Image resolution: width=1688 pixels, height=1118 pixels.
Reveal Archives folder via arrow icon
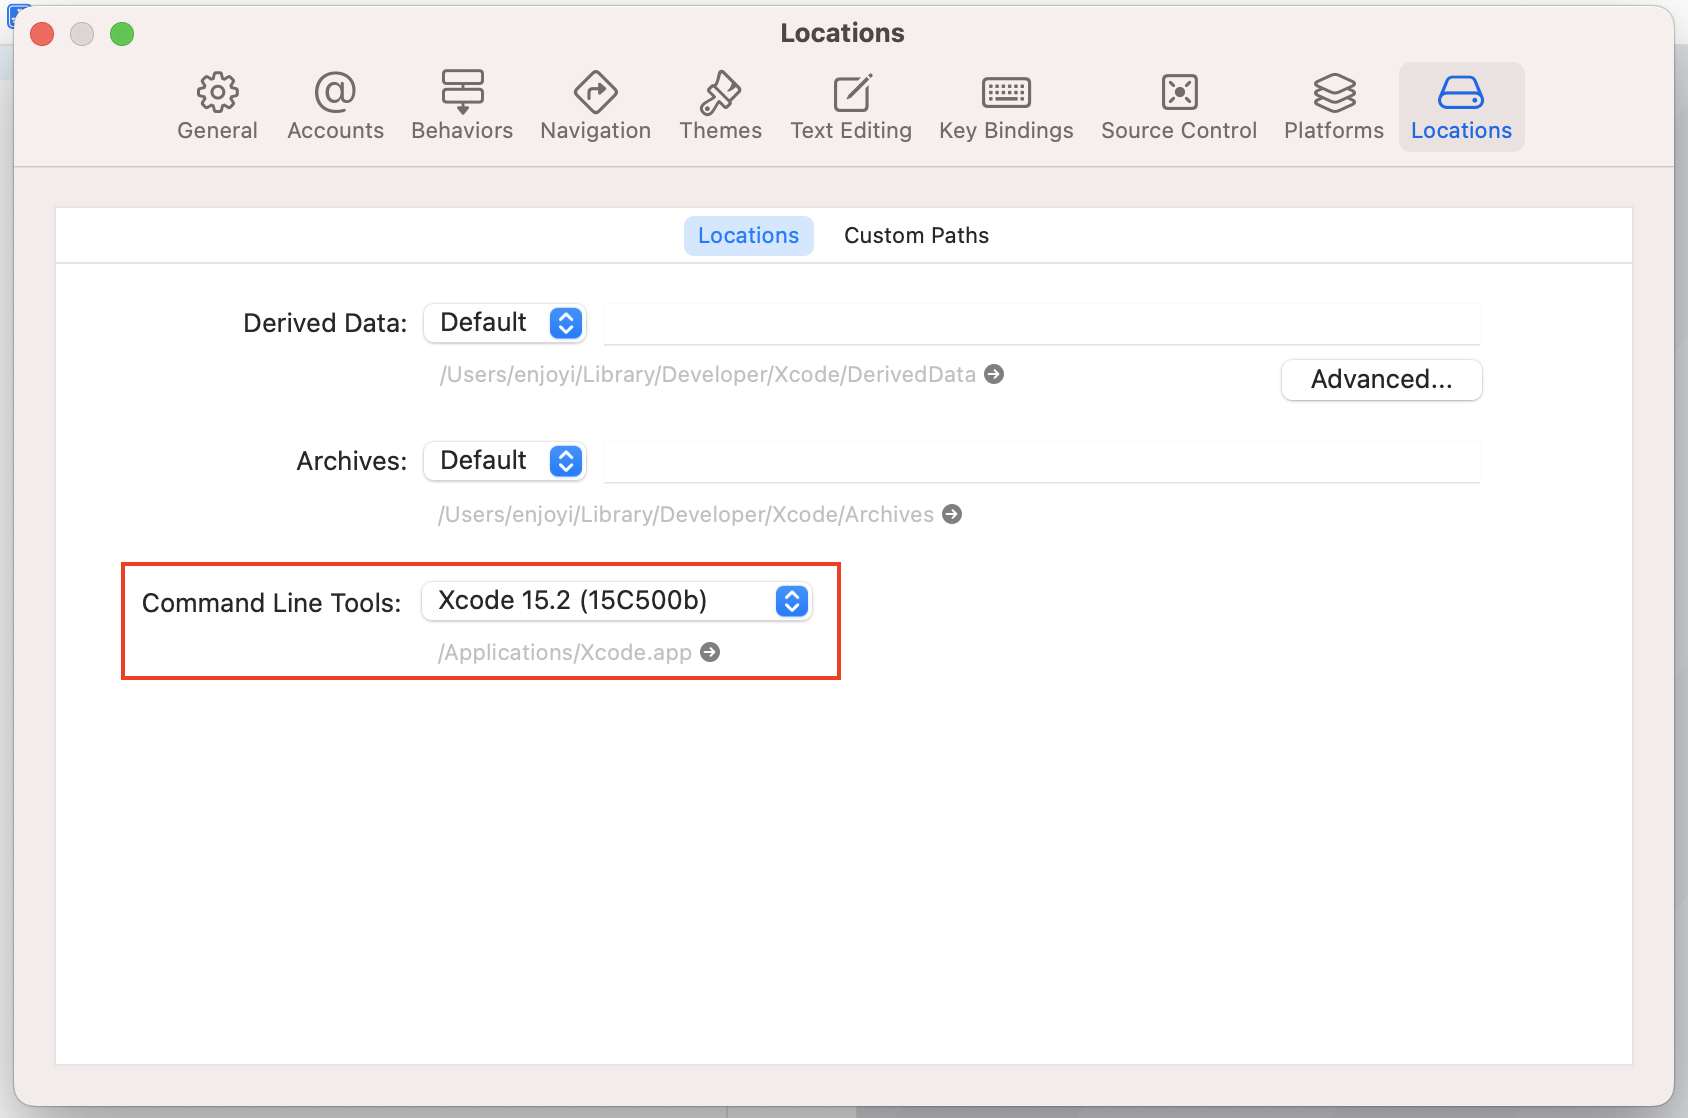coord(952,514)
